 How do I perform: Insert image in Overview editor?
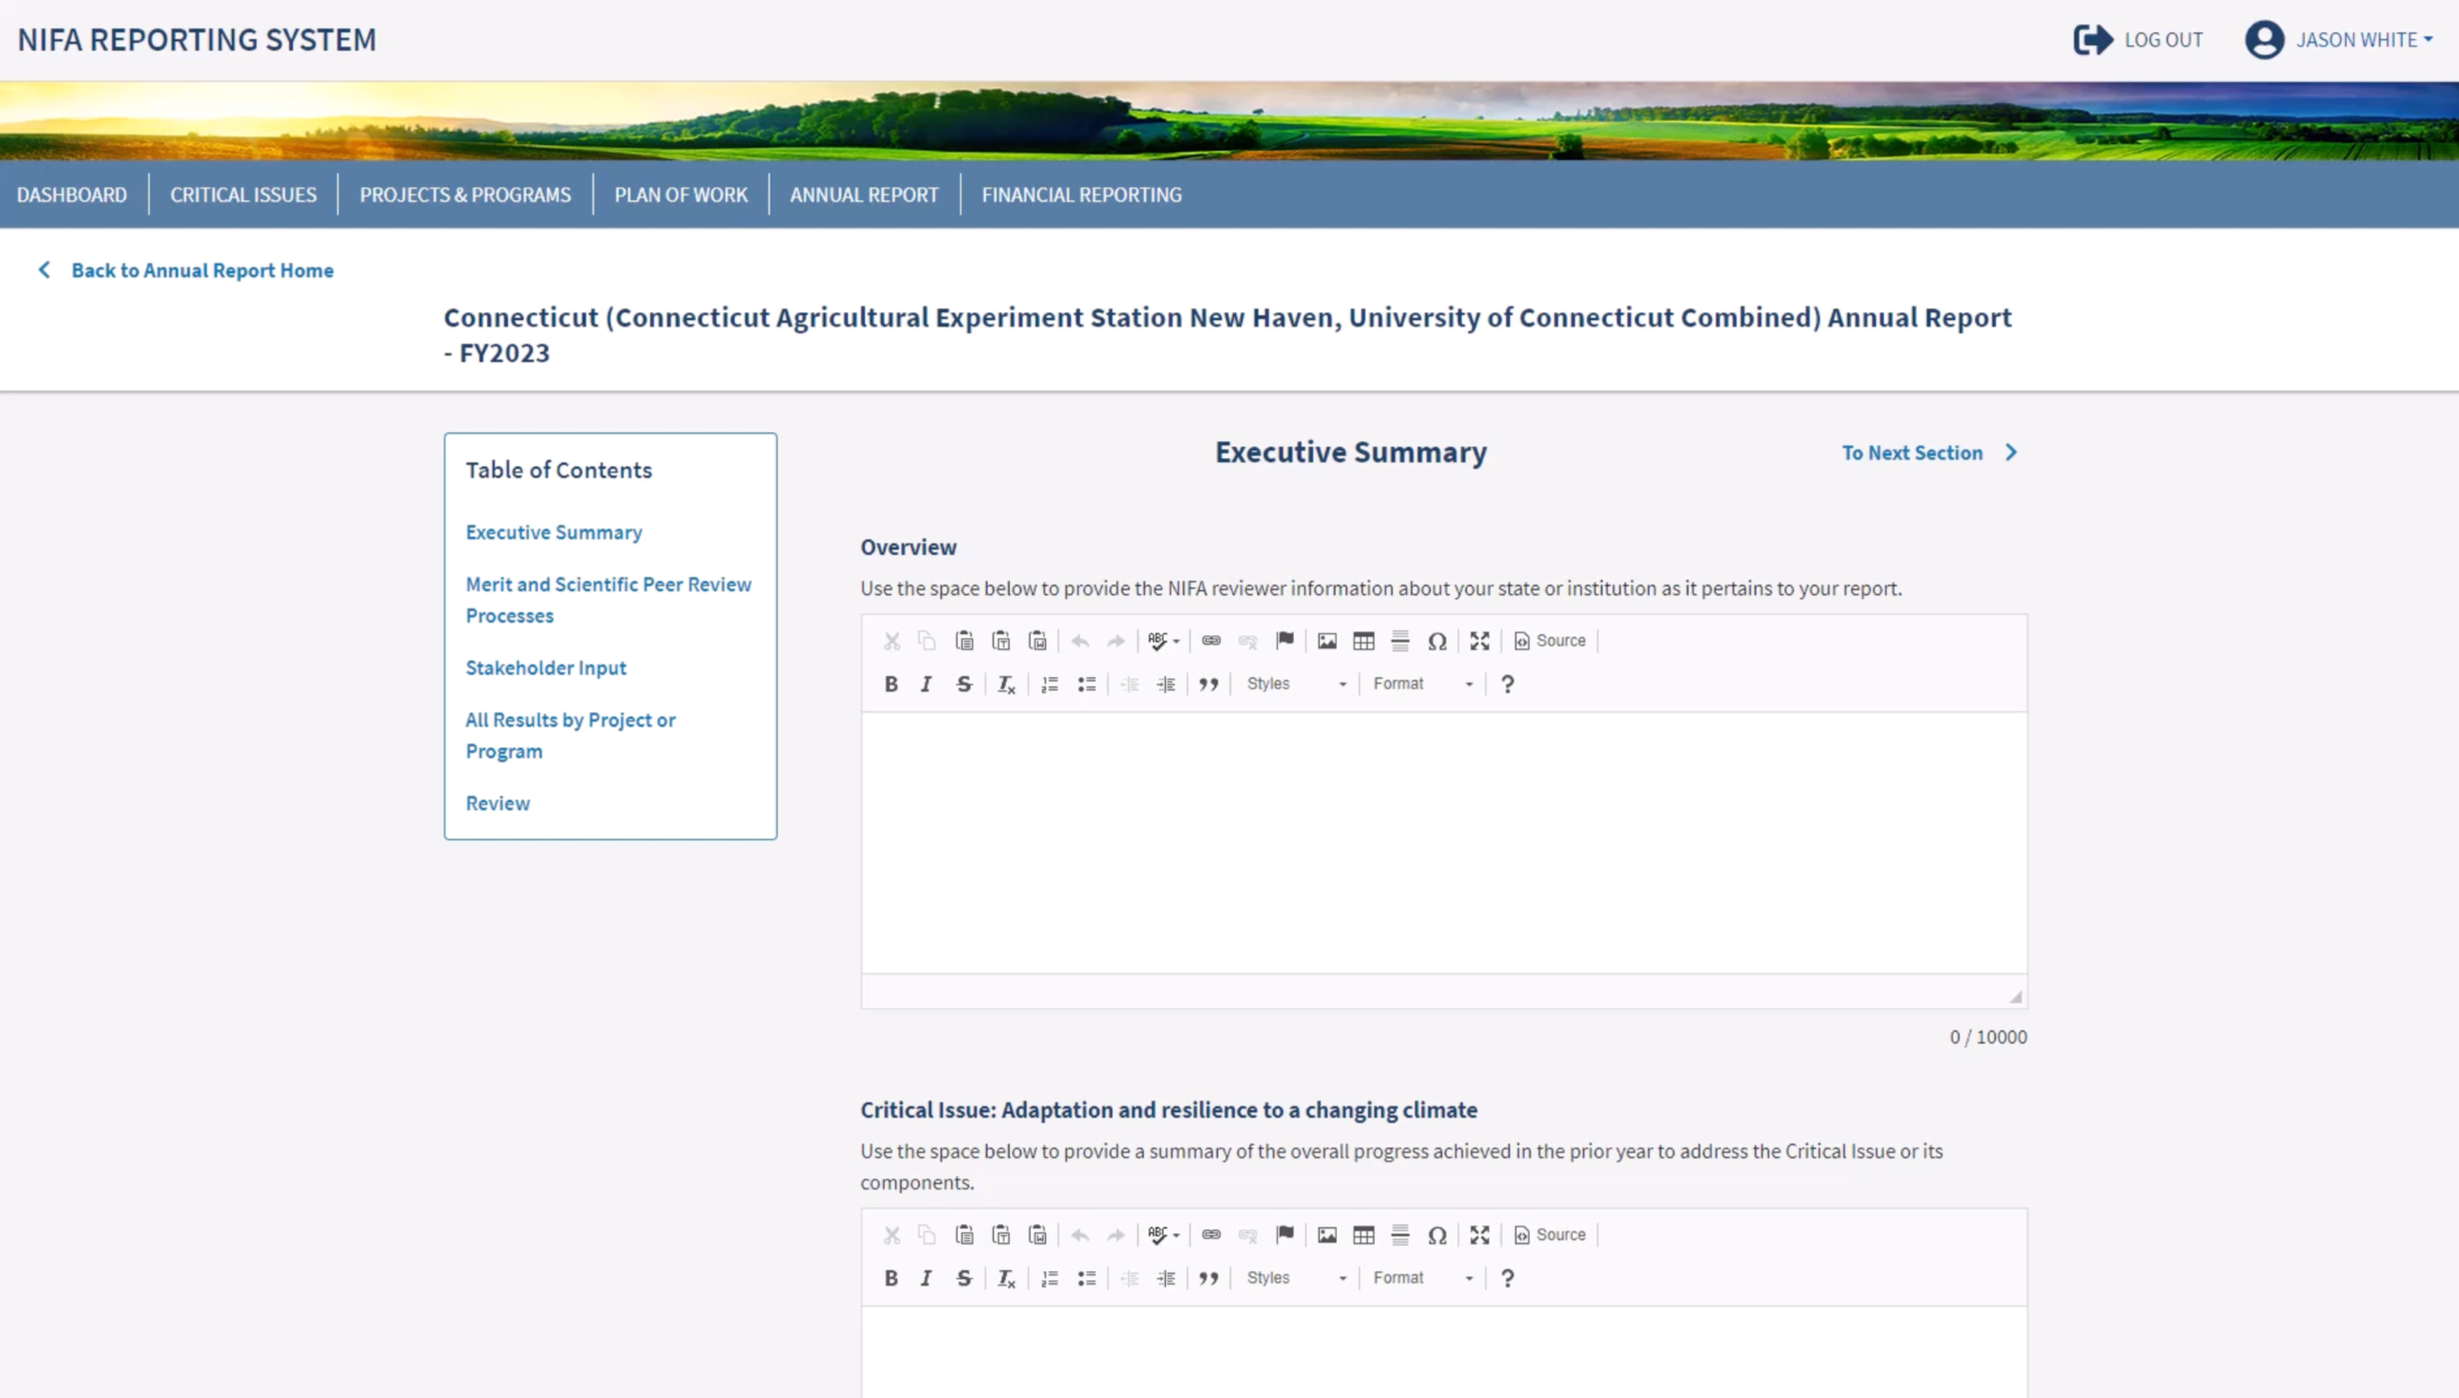click(x=1326, y=641)
